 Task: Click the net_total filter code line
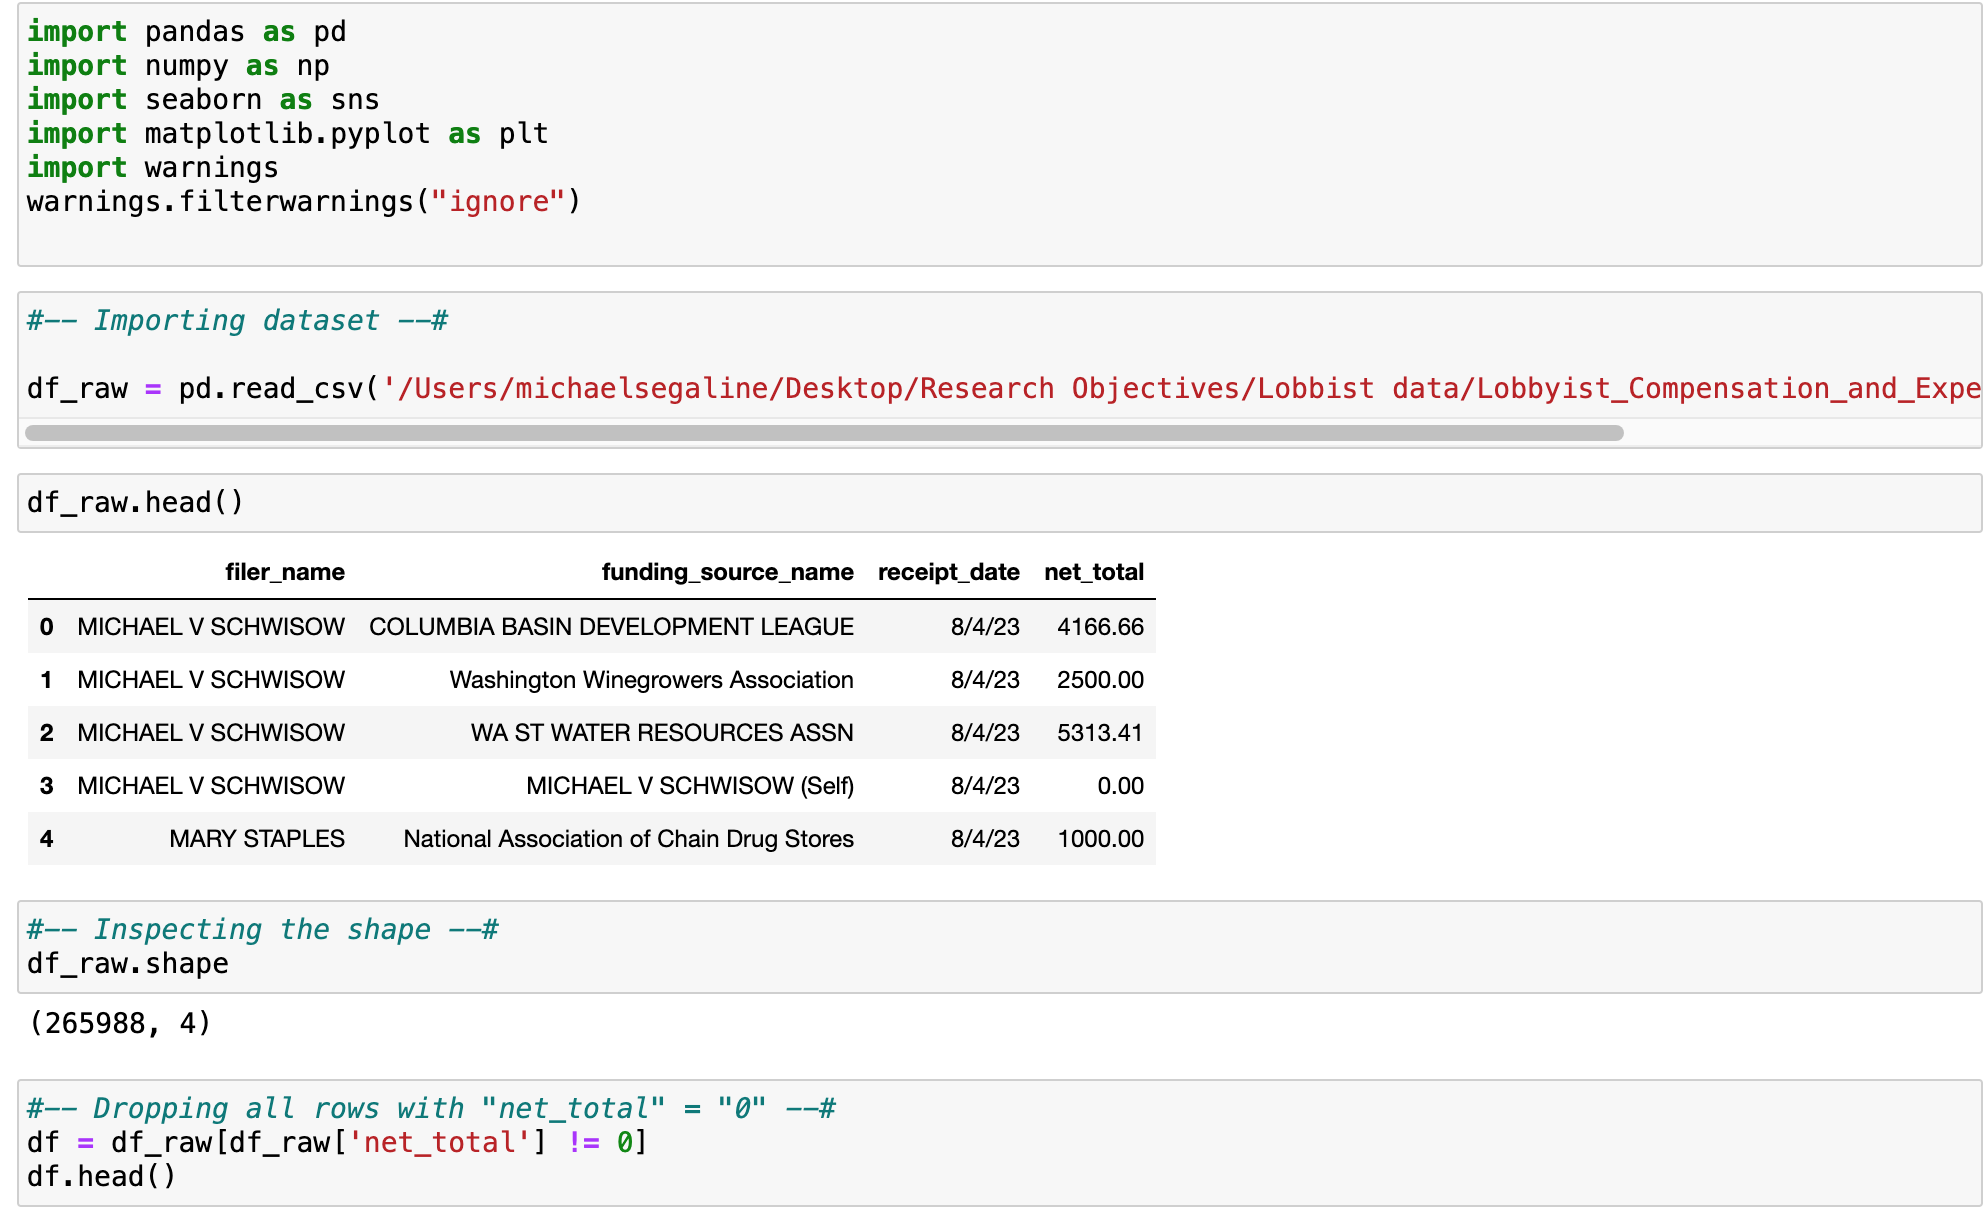pos(337,1142)
